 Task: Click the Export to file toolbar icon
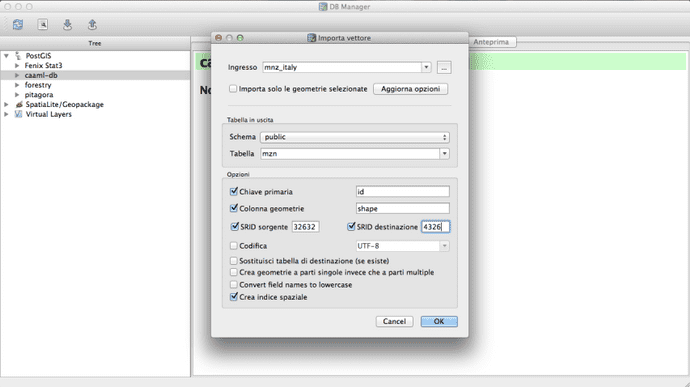tap(92, 25)
